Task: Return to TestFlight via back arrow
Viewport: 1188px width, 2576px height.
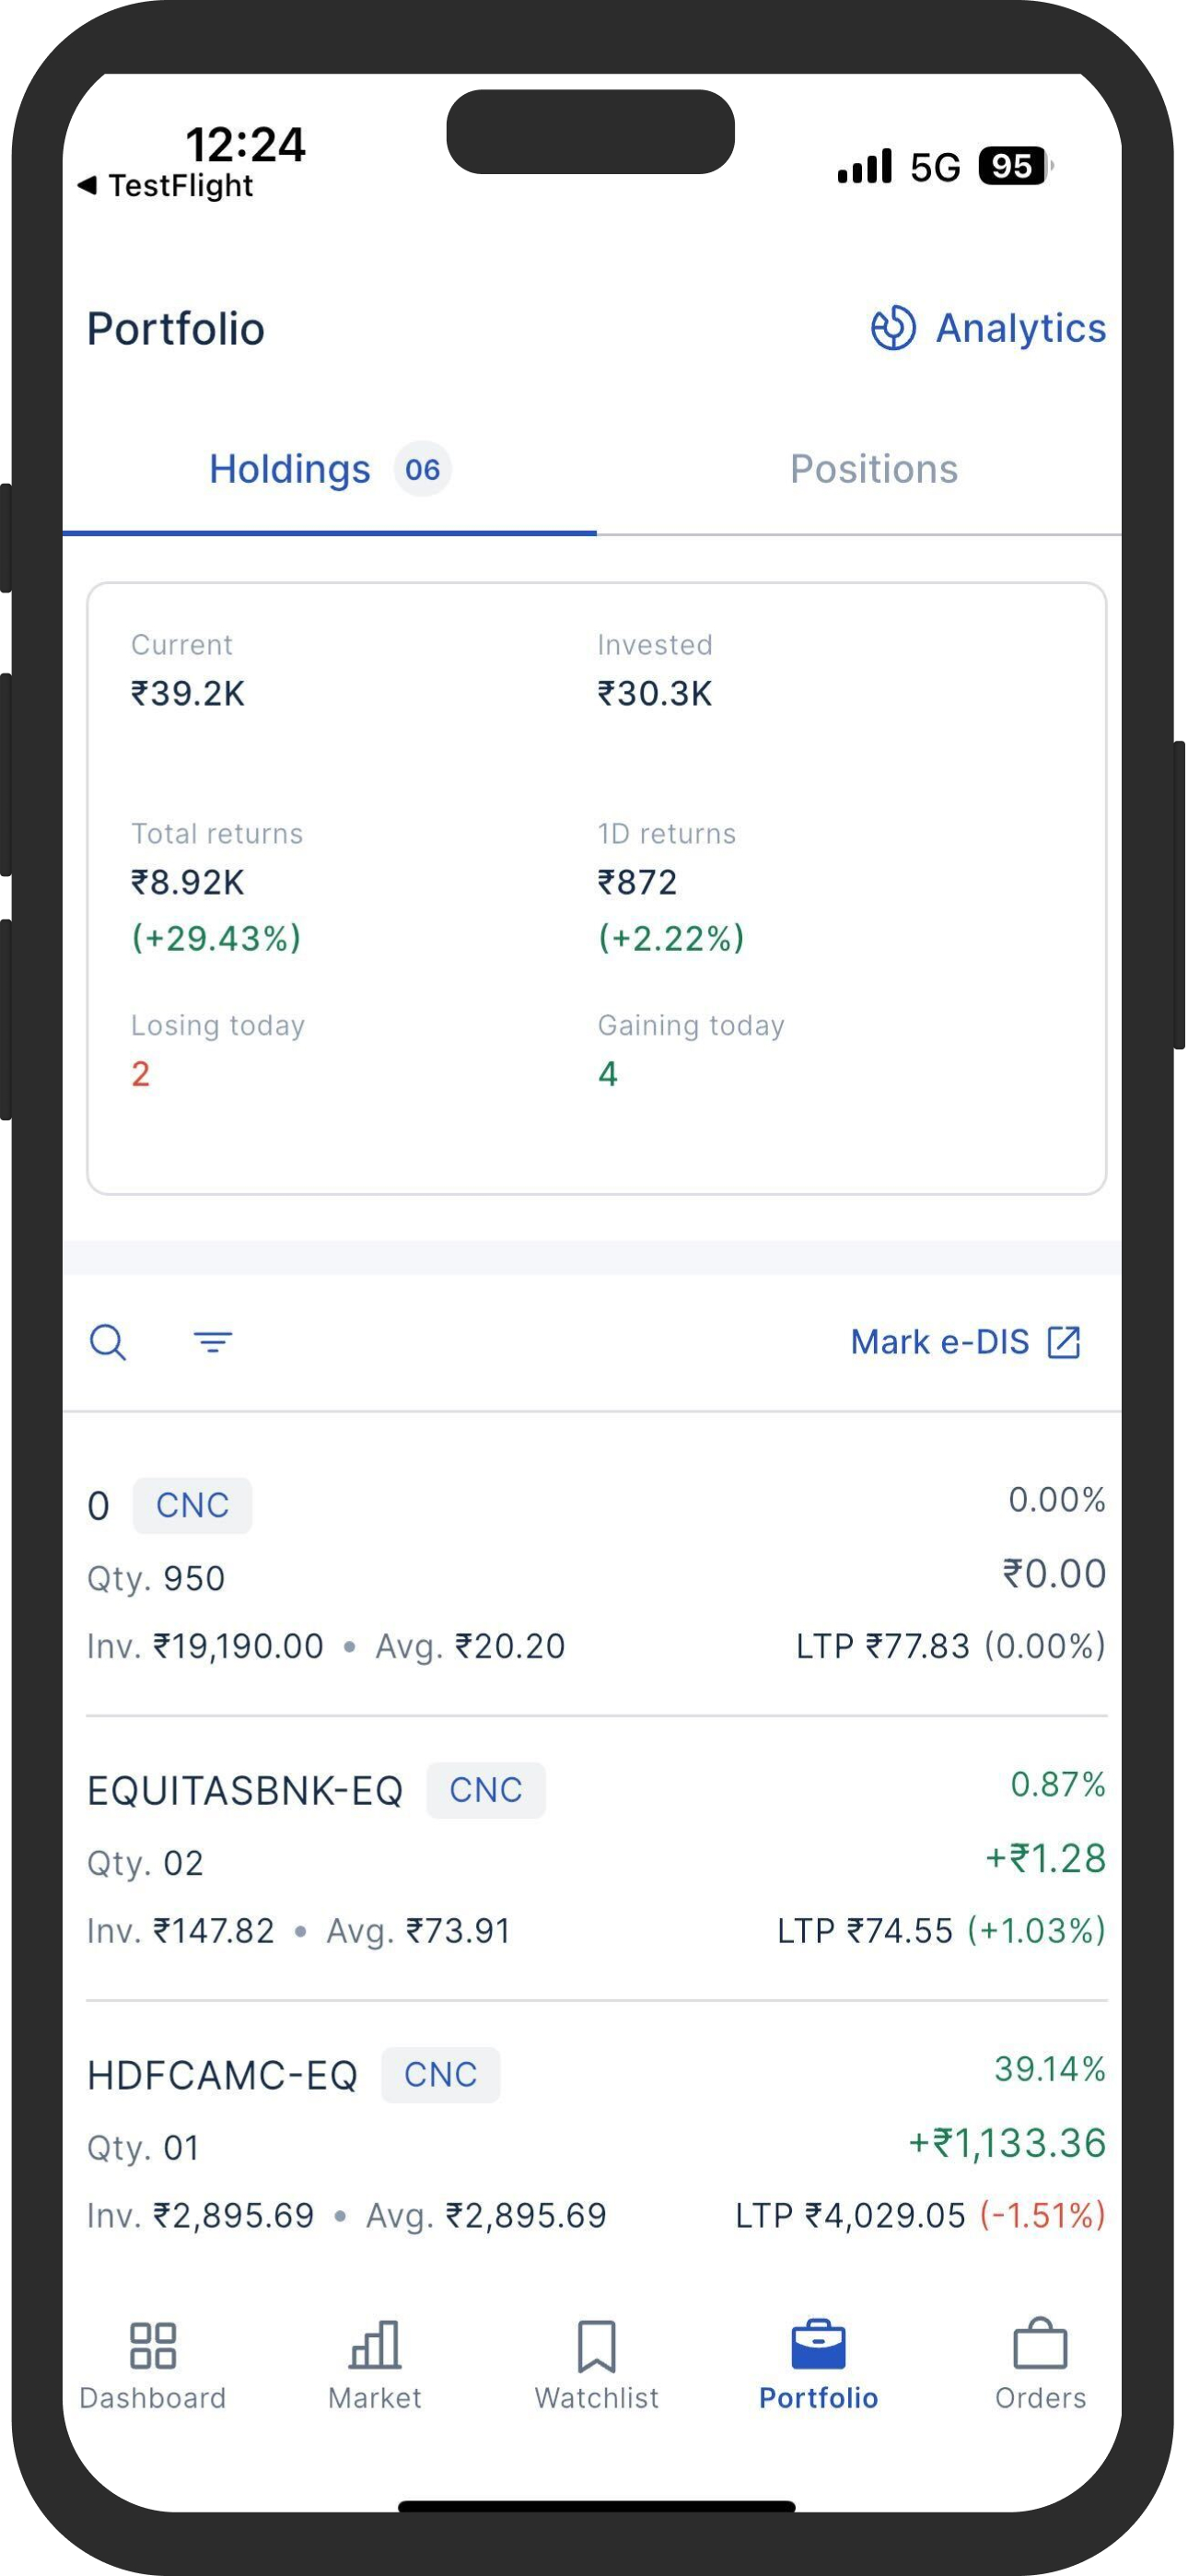Action: [166, 185]
